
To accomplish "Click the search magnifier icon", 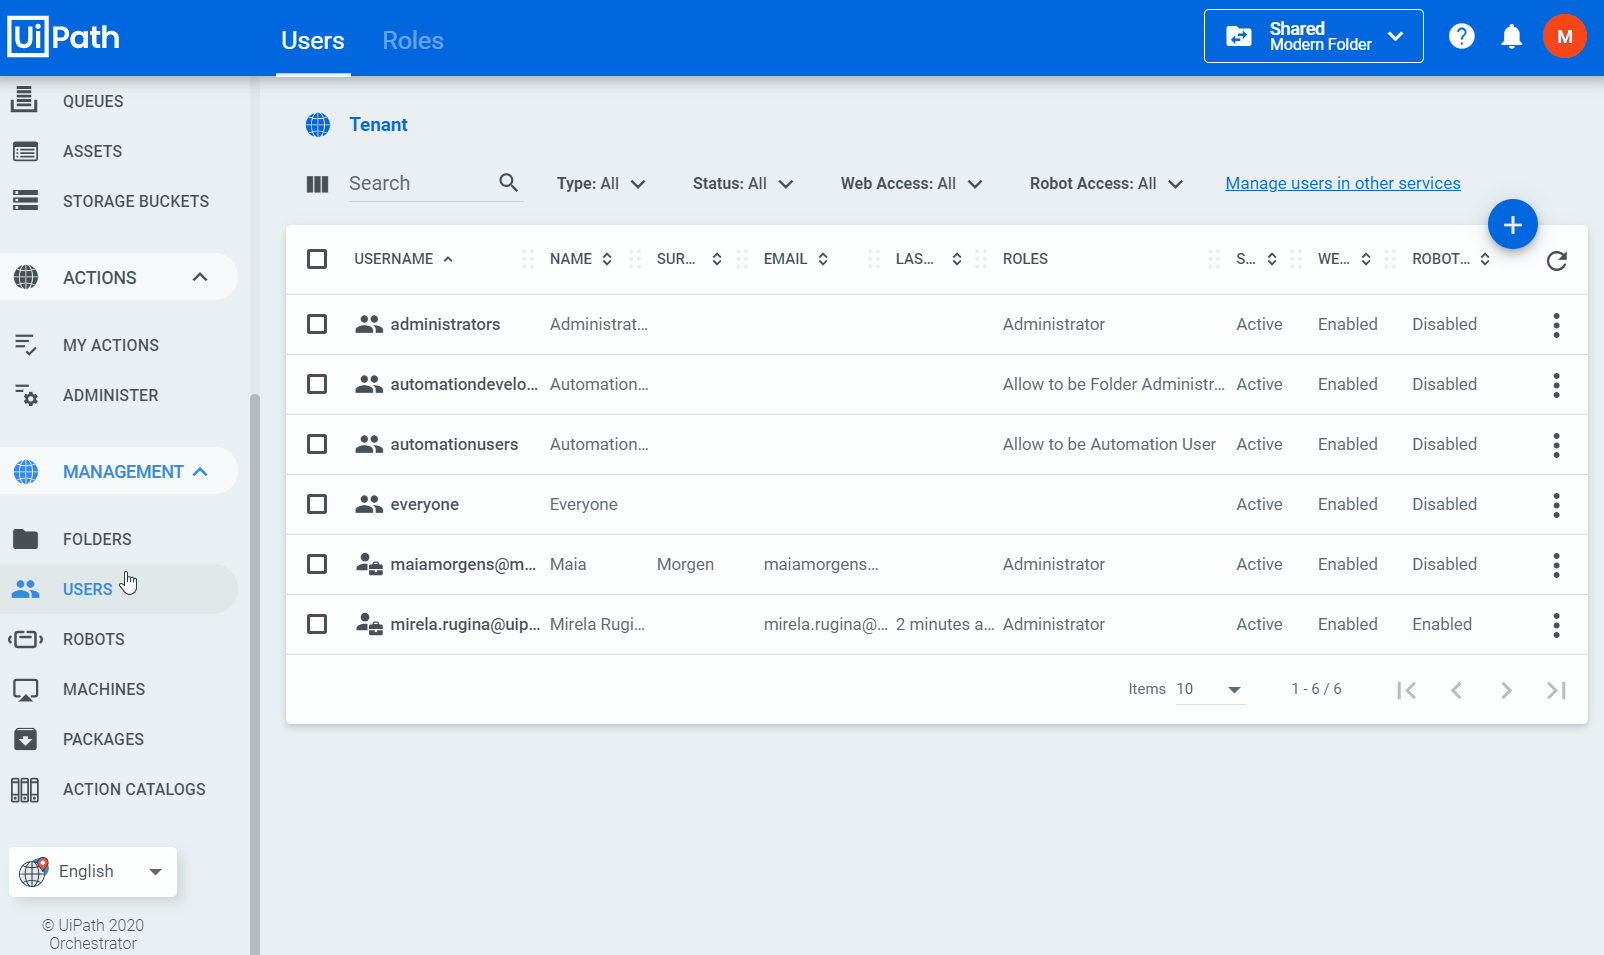I will point(508,183).
